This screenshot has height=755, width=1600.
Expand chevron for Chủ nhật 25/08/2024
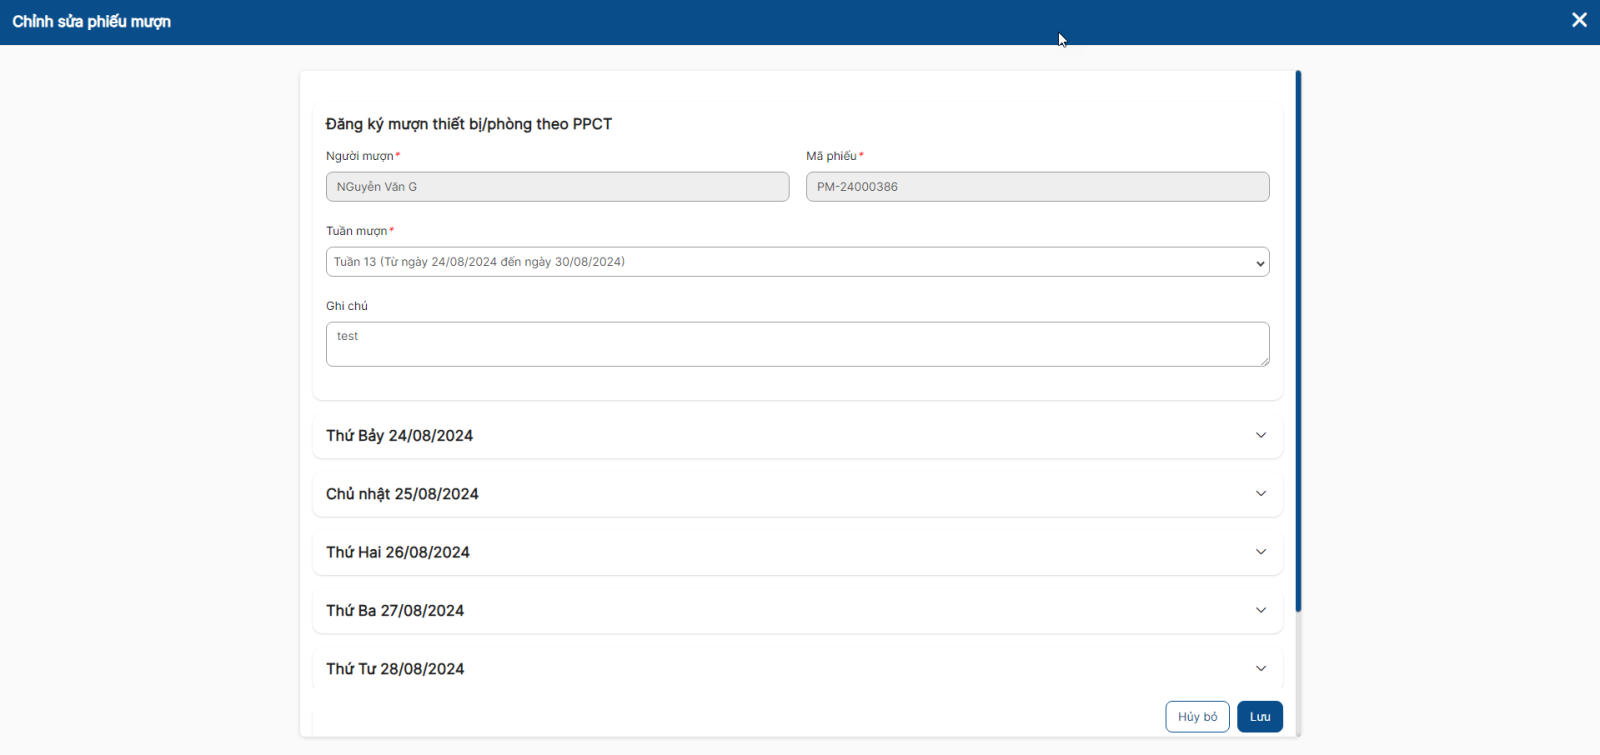click(1261, 494)
